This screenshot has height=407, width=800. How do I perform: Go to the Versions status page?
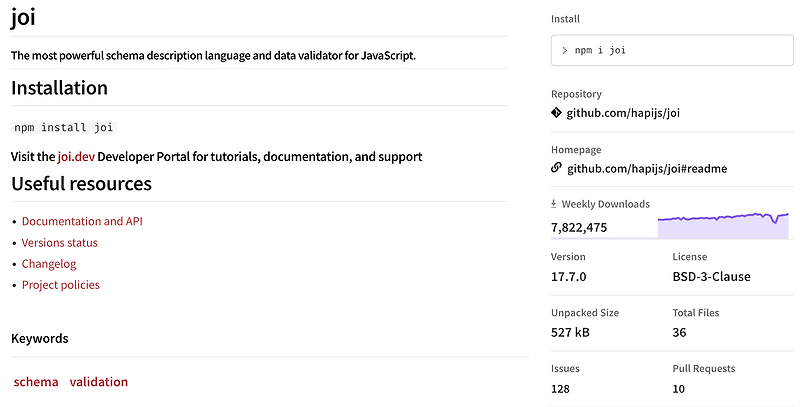click(60, 243)
